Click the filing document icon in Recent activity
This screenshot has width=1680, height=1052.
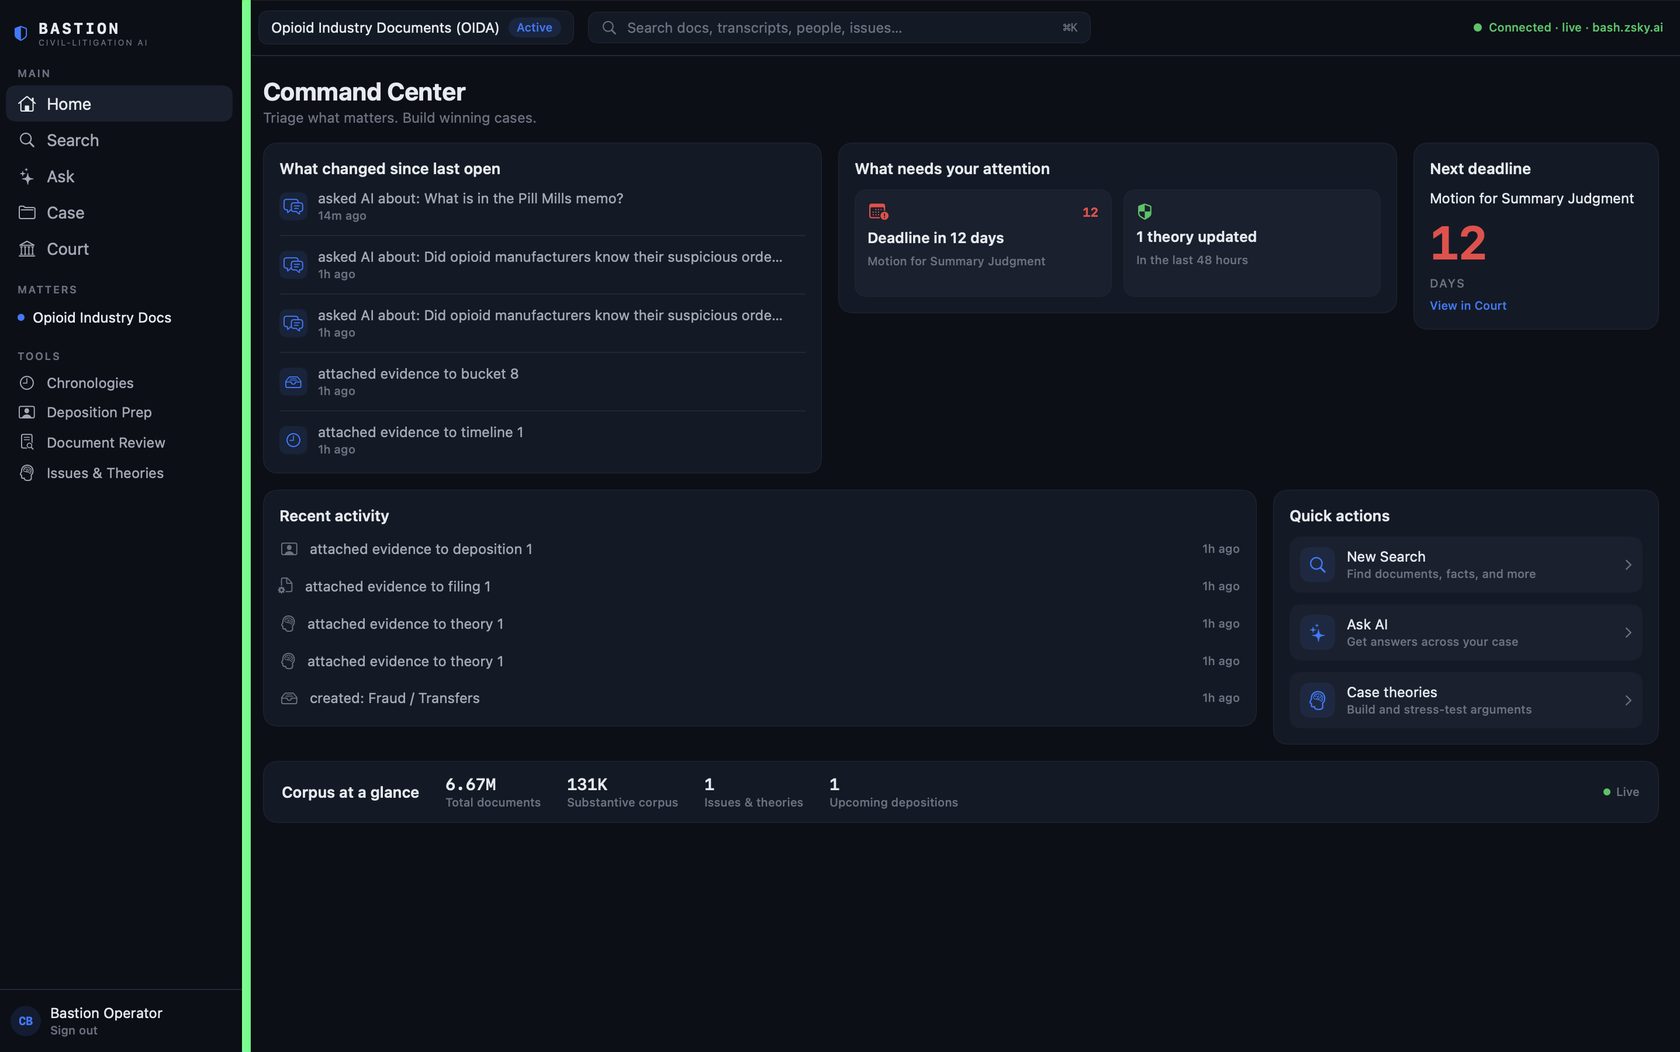point(286,586)
